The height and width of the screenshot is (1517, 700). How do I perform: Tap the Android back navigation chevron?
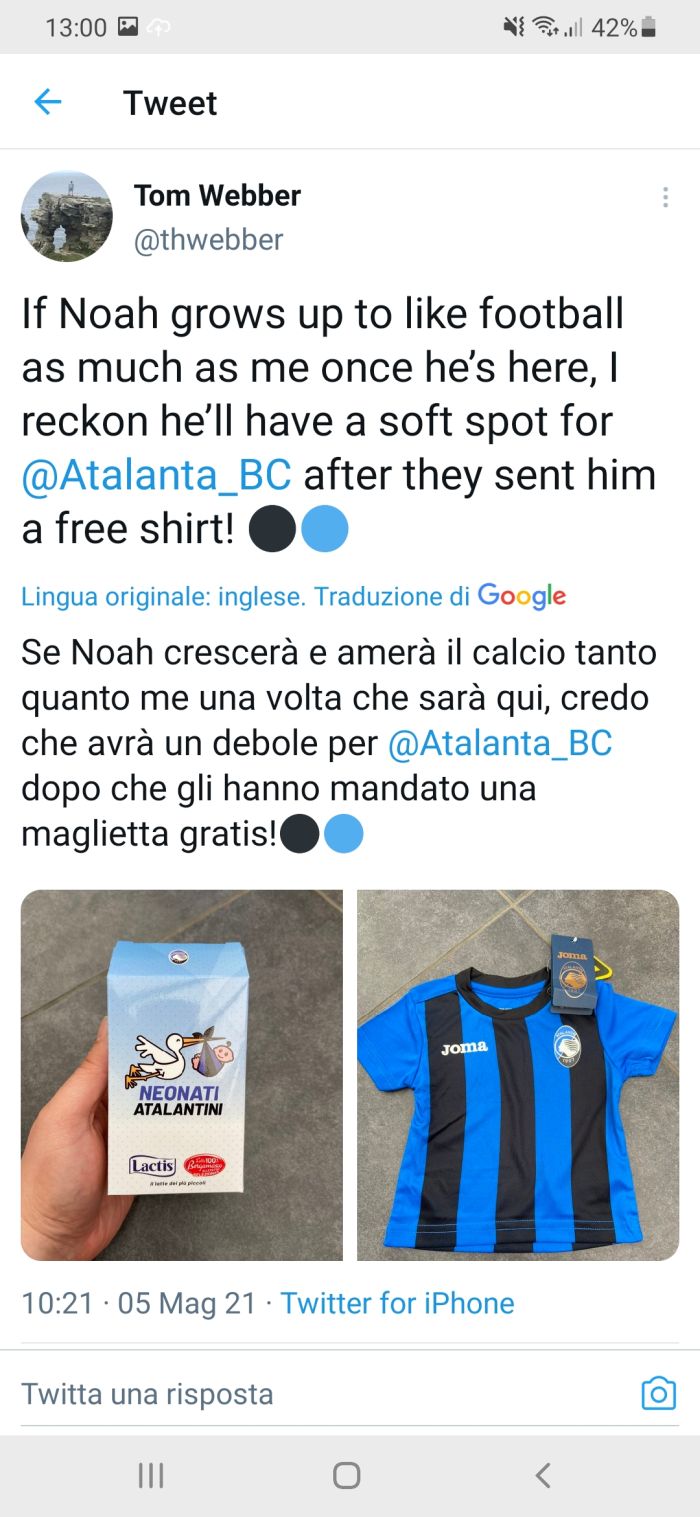tap(542, 1475)
